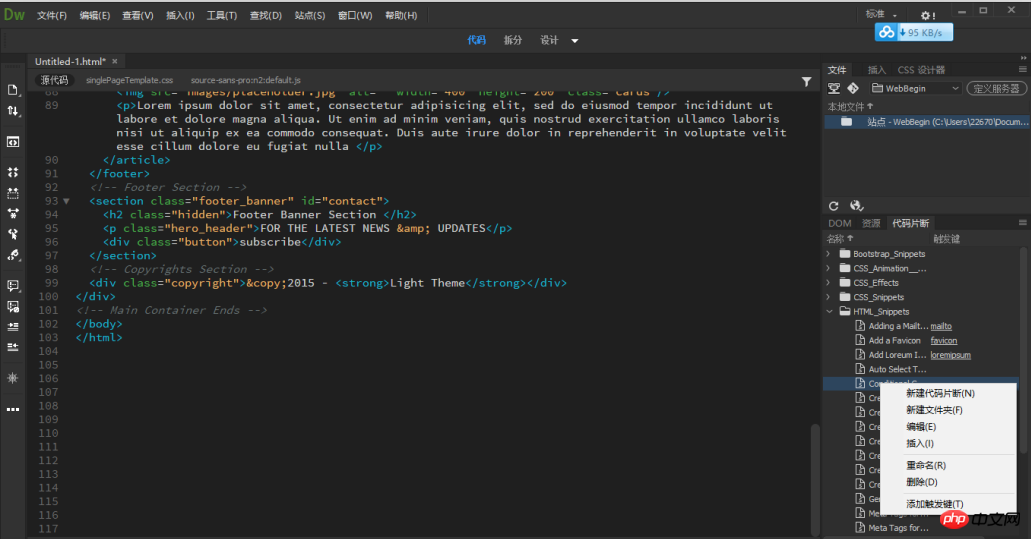Close the Untitled-1.html tab
The image size is (1031, 539).
click(x=114, y=61)
